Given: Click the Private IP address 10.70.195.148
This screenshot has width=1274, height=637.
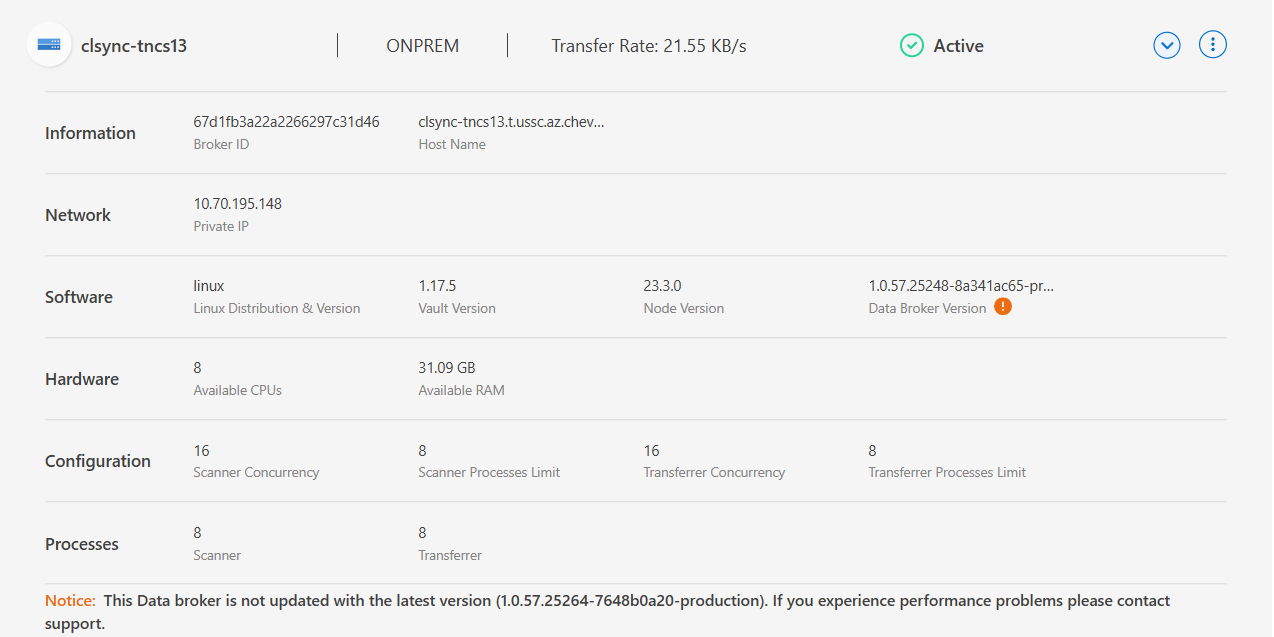Looking at the screenshot, I should pos(237,203).
